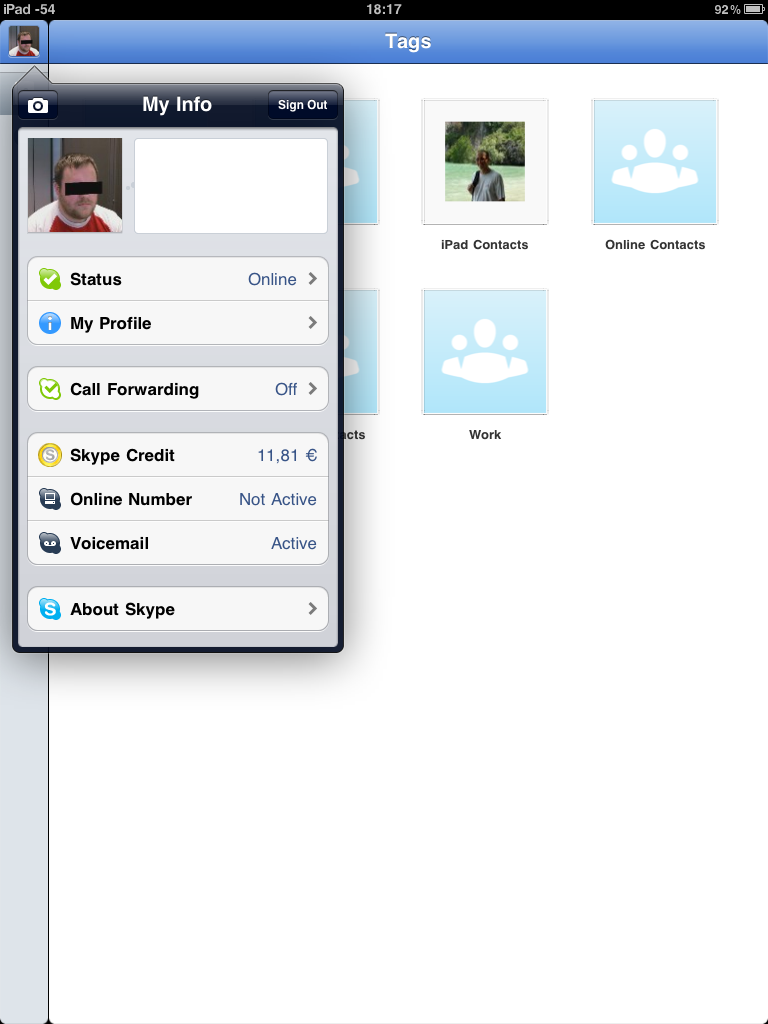Expand the Status row chevron

tap(313, 279)
